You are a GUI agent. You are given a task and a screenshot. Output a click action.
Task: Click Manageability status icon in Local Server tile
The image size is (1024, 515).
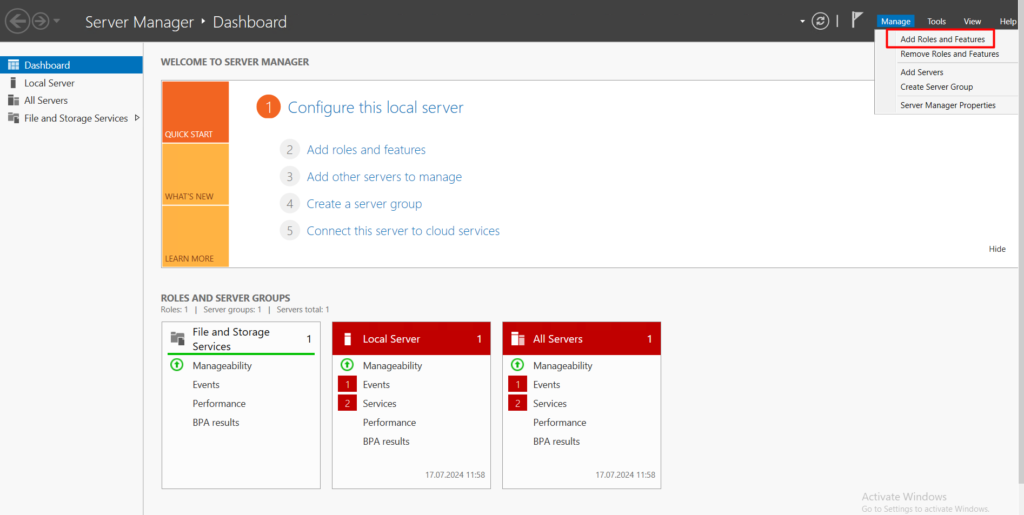pos(347,366)
